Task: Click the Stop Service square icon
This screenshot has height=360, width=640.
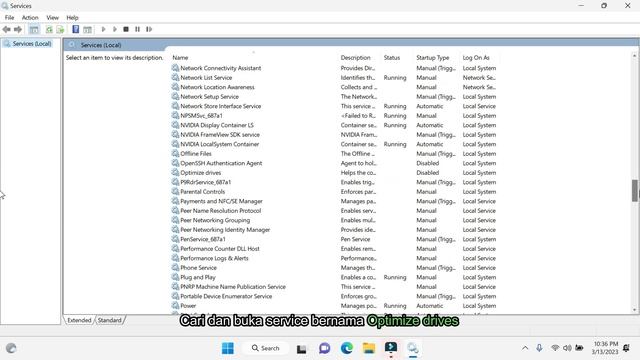Action: 126,29
